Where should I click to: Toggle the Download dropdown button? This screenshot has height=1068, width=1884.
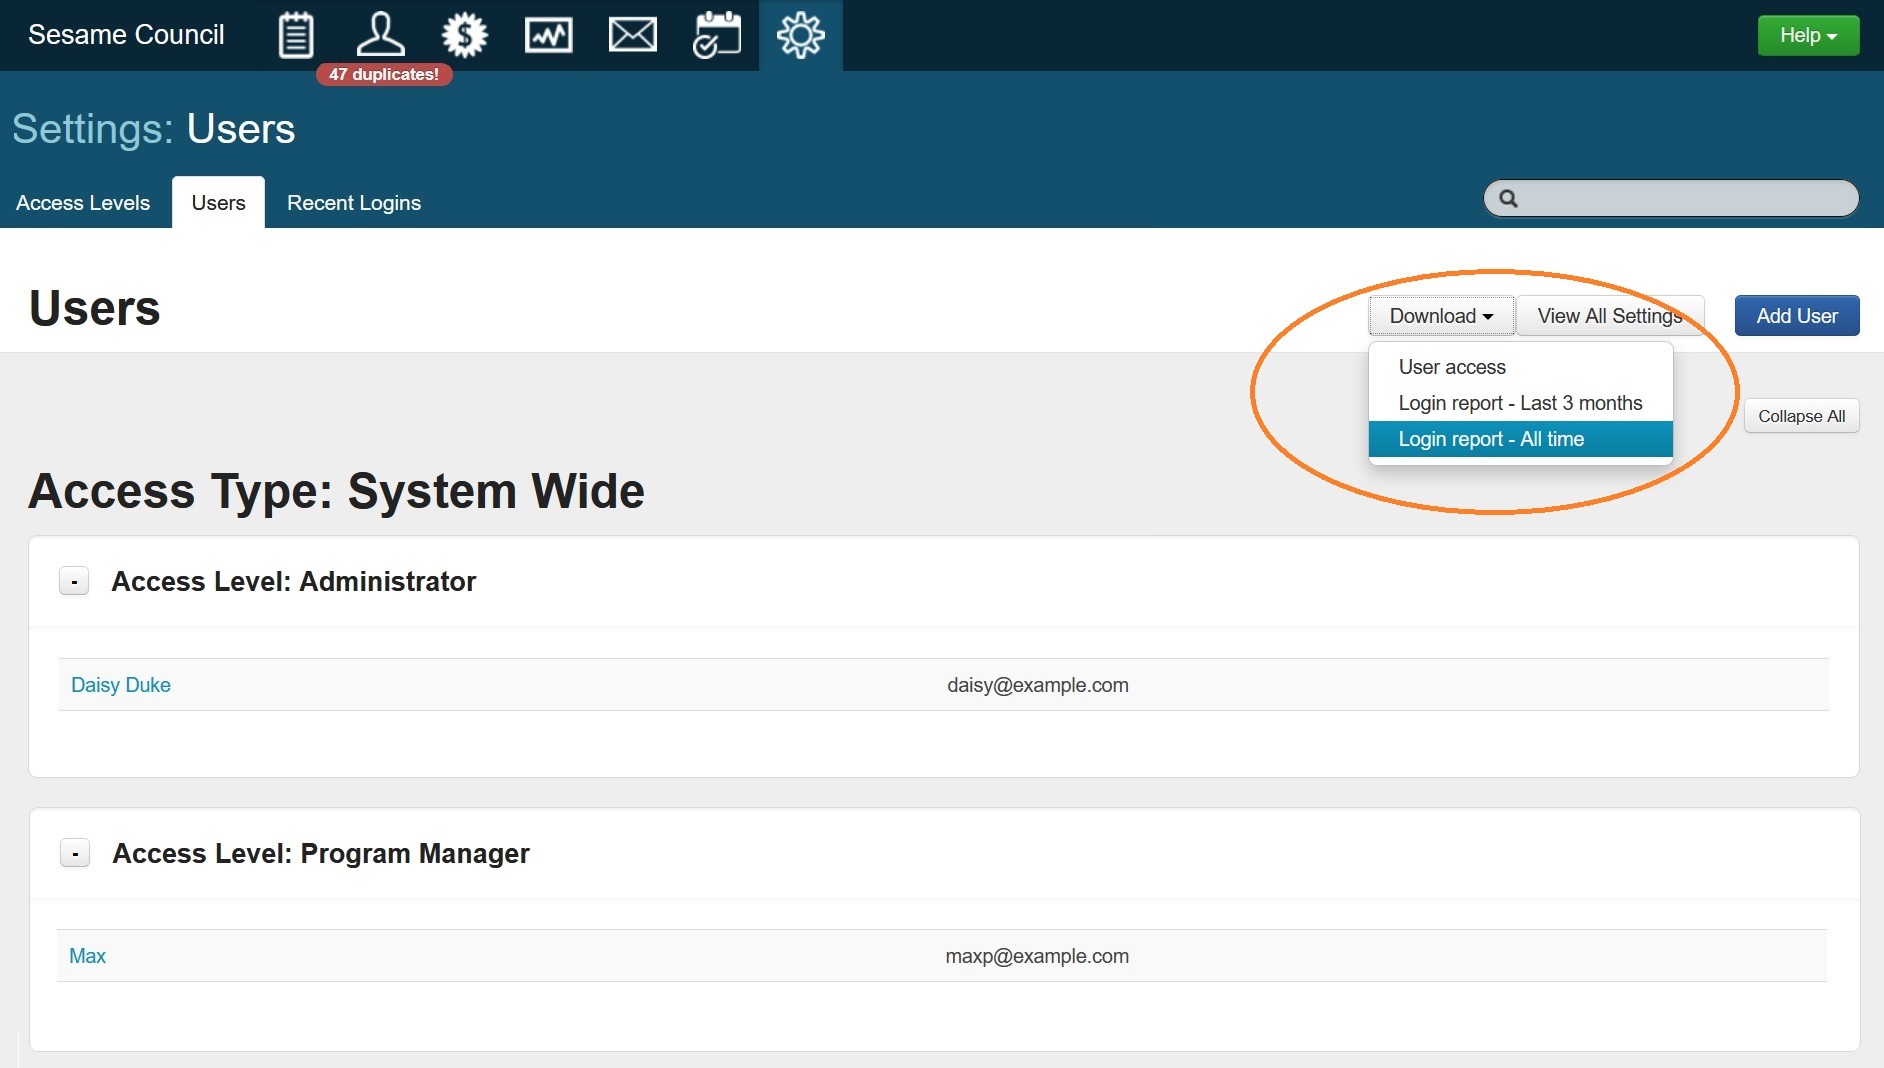(x=1440, y=316)
